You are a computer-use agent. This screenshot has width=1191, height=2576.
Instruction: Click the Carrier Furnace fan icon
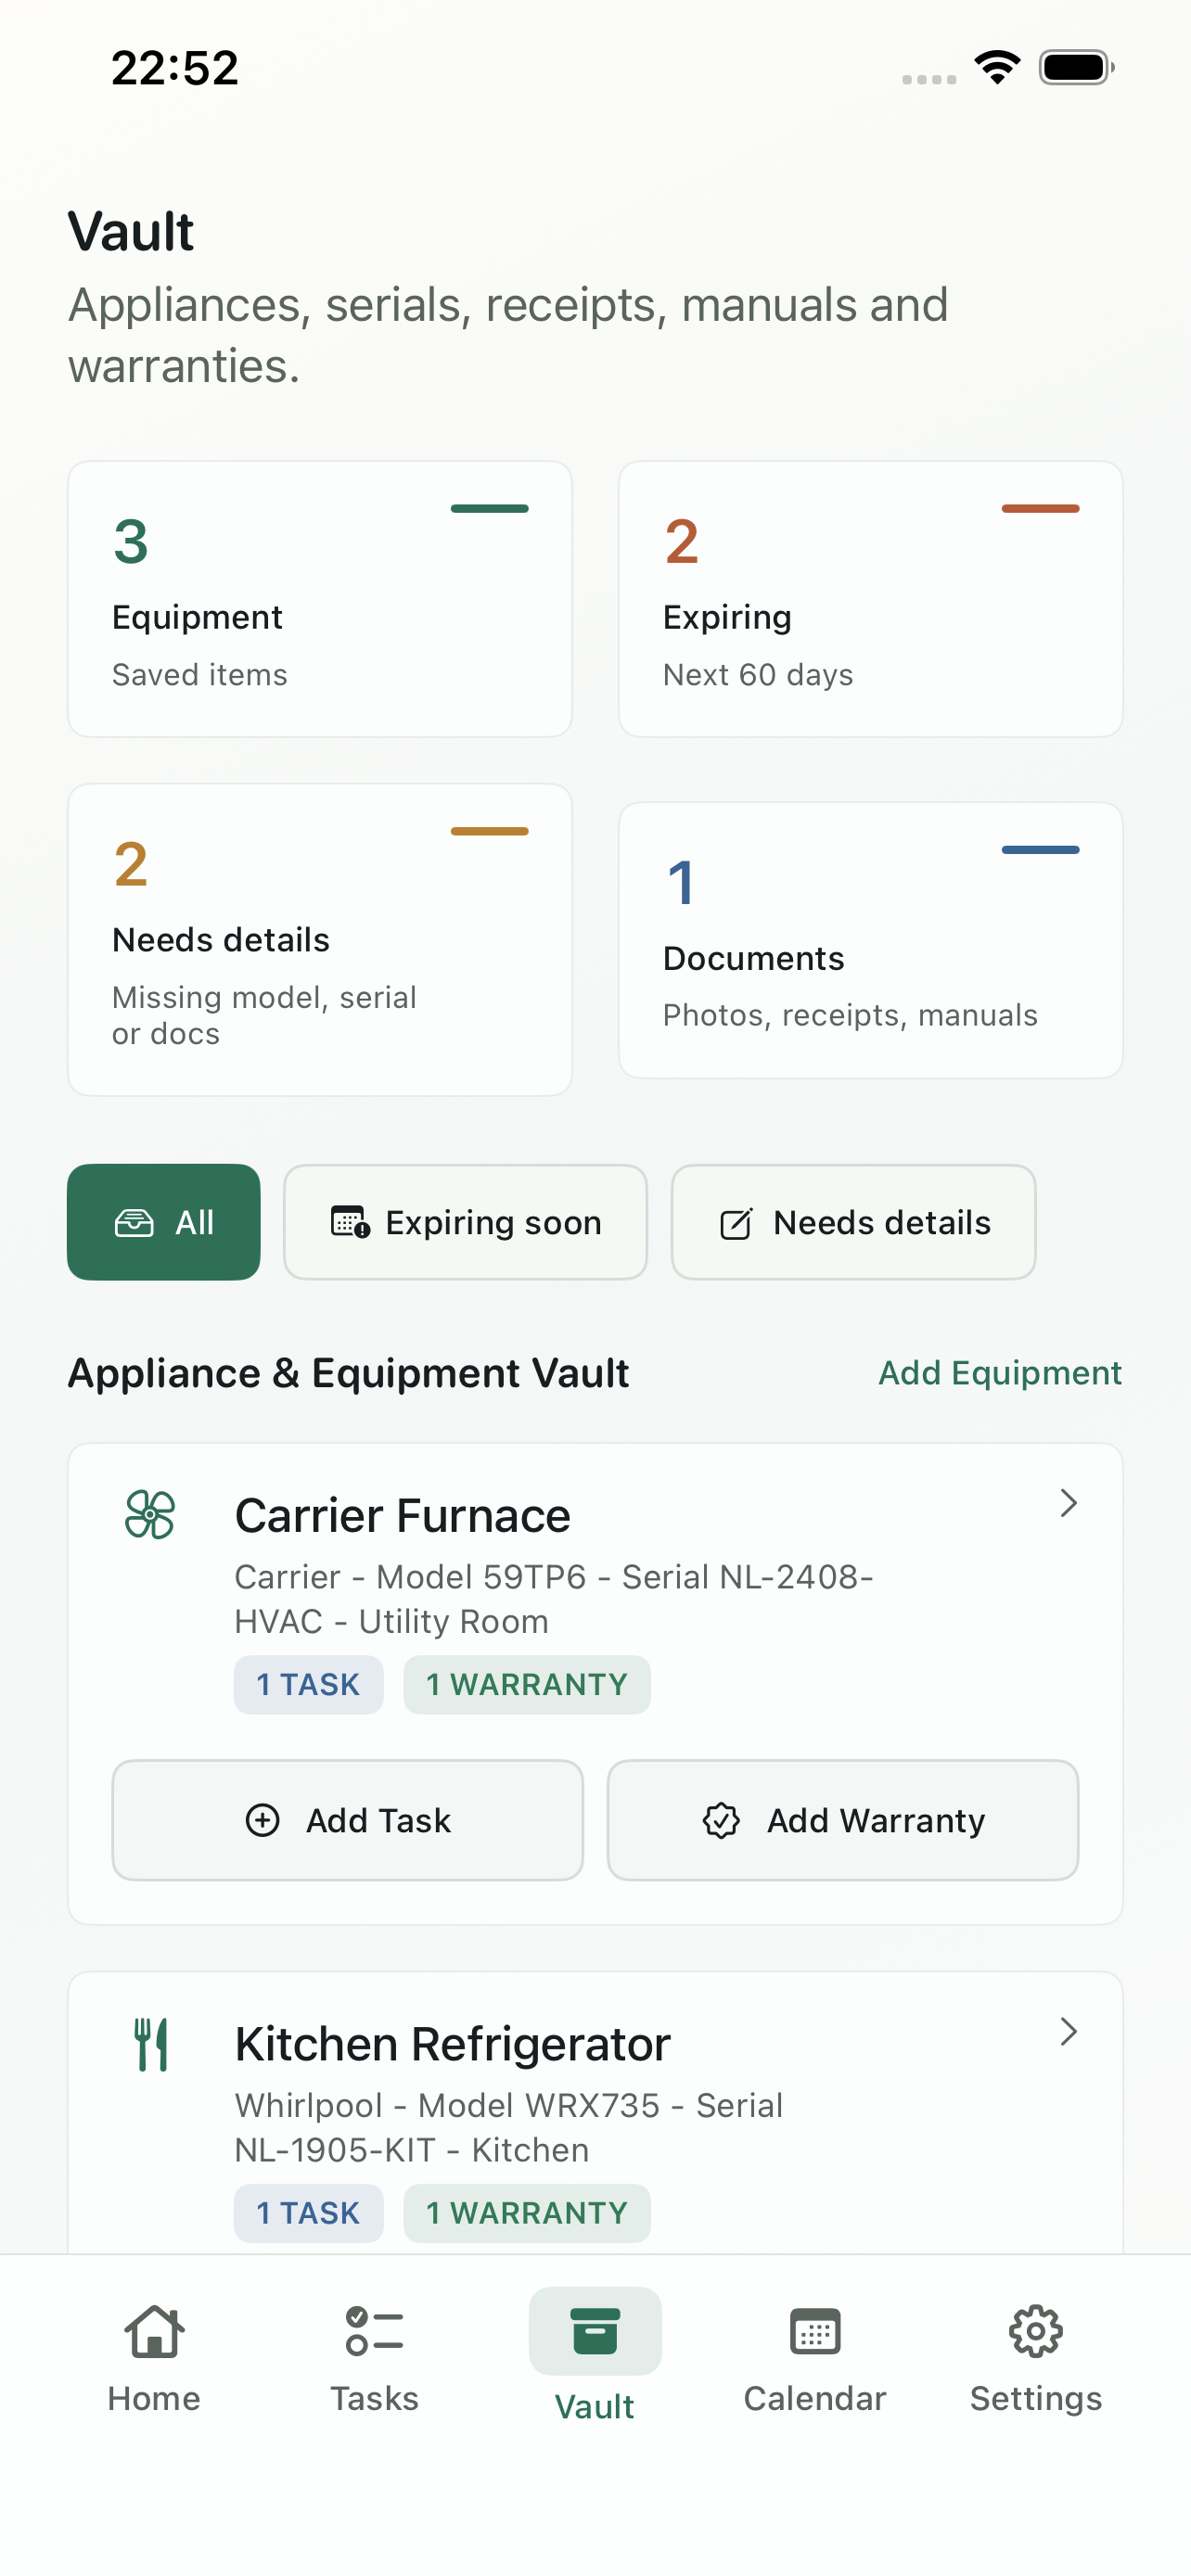[150, 1514]
